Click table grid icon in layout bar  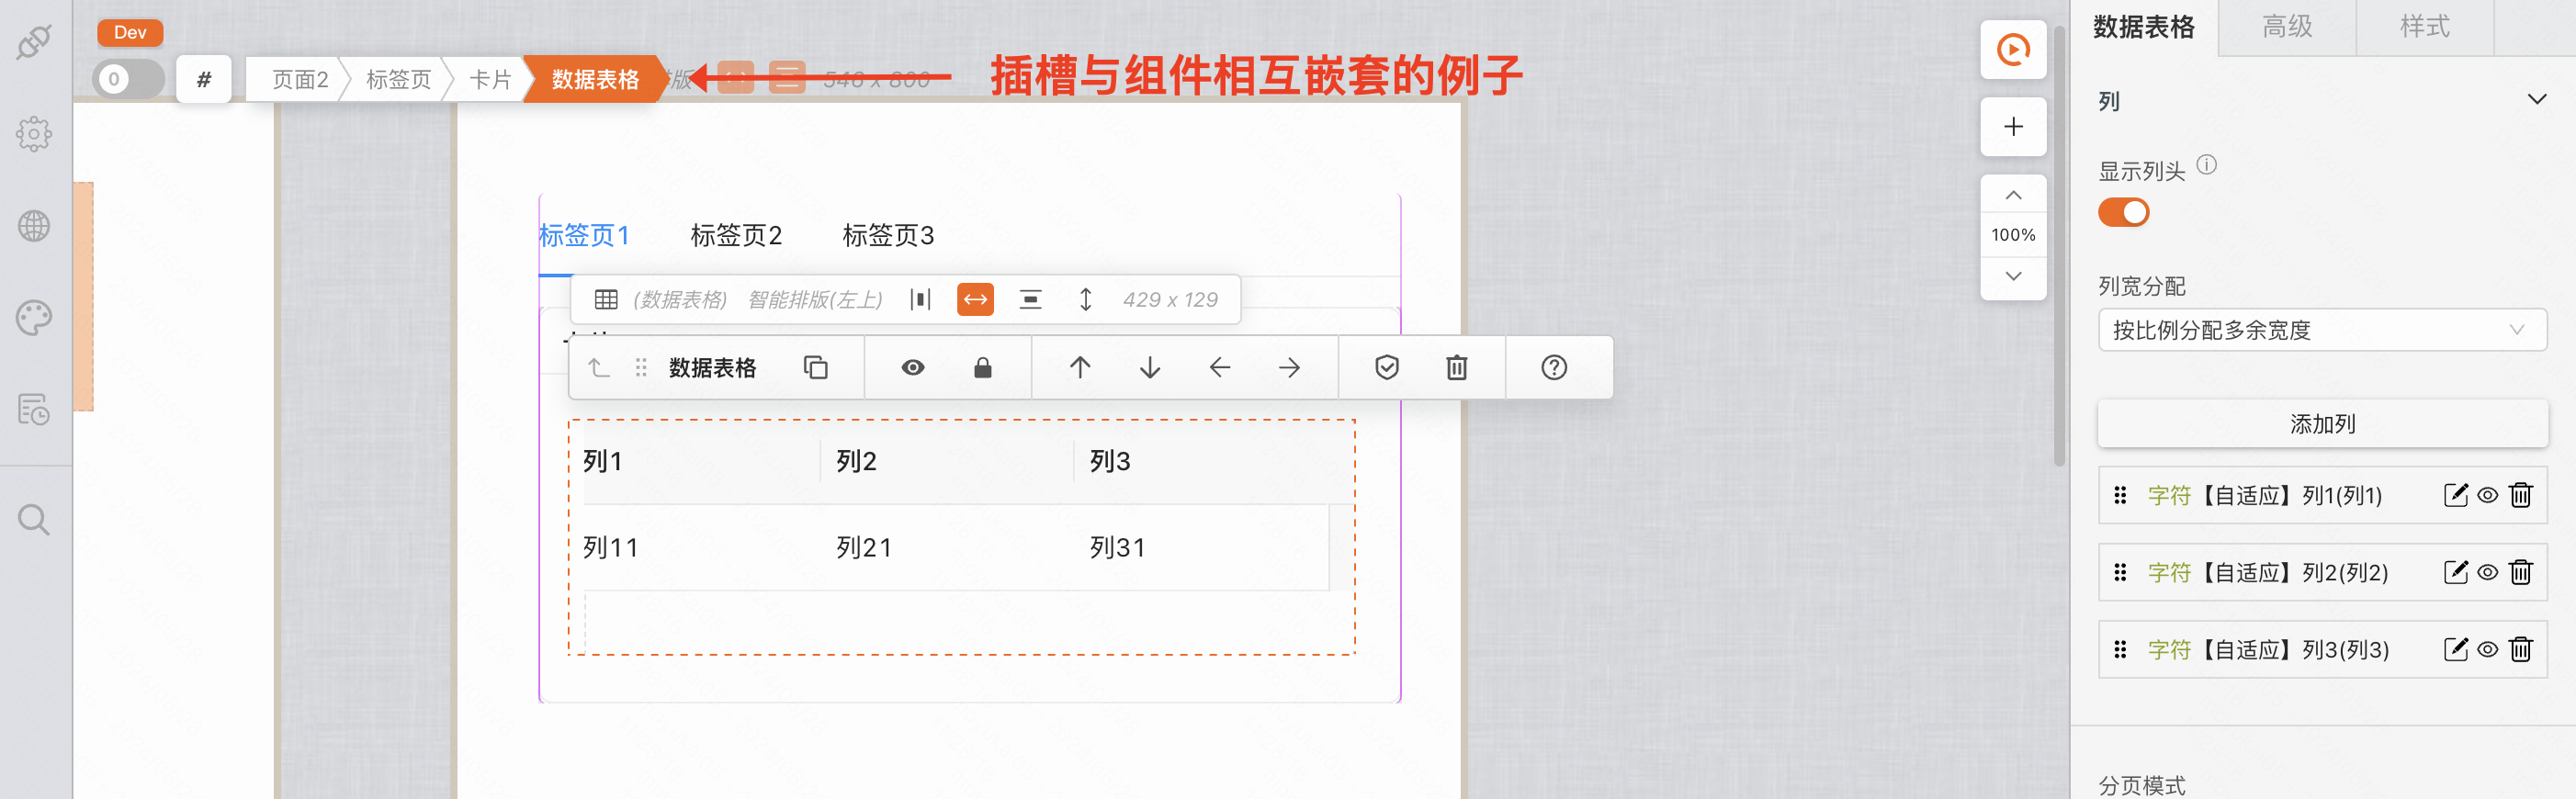pyautogui.click(x=606, y=300)
